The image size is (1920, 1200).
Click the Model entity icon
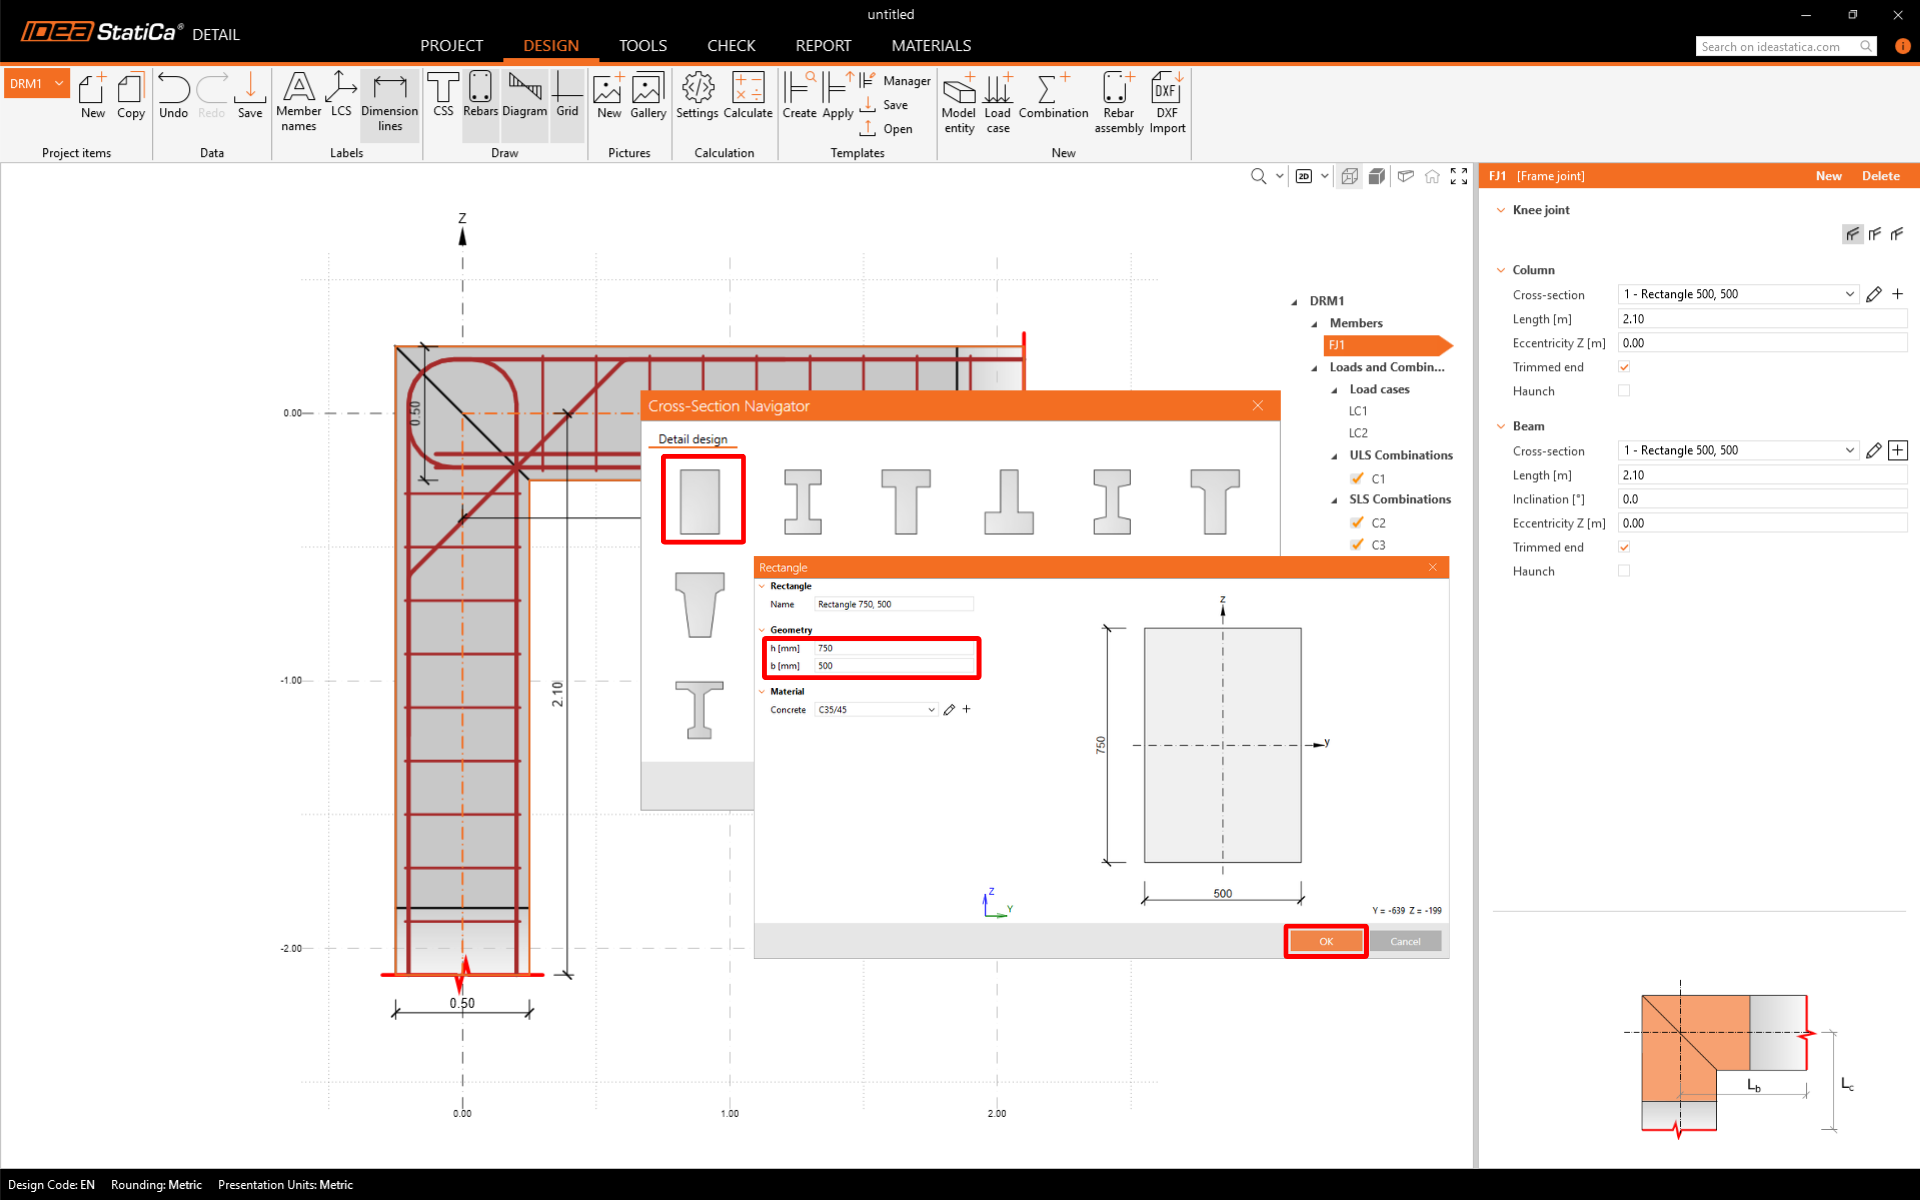pos(958,101)
